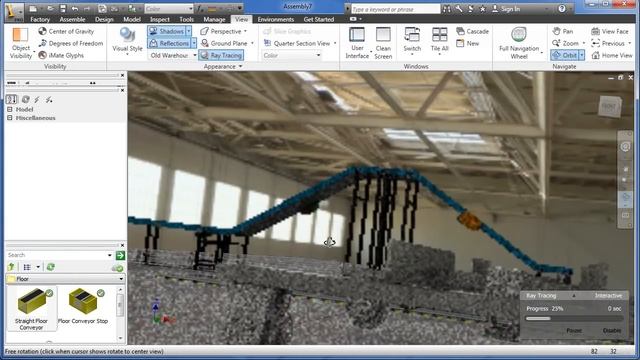
Task: Click the asset browser Search field
Action: coord(57,255)
